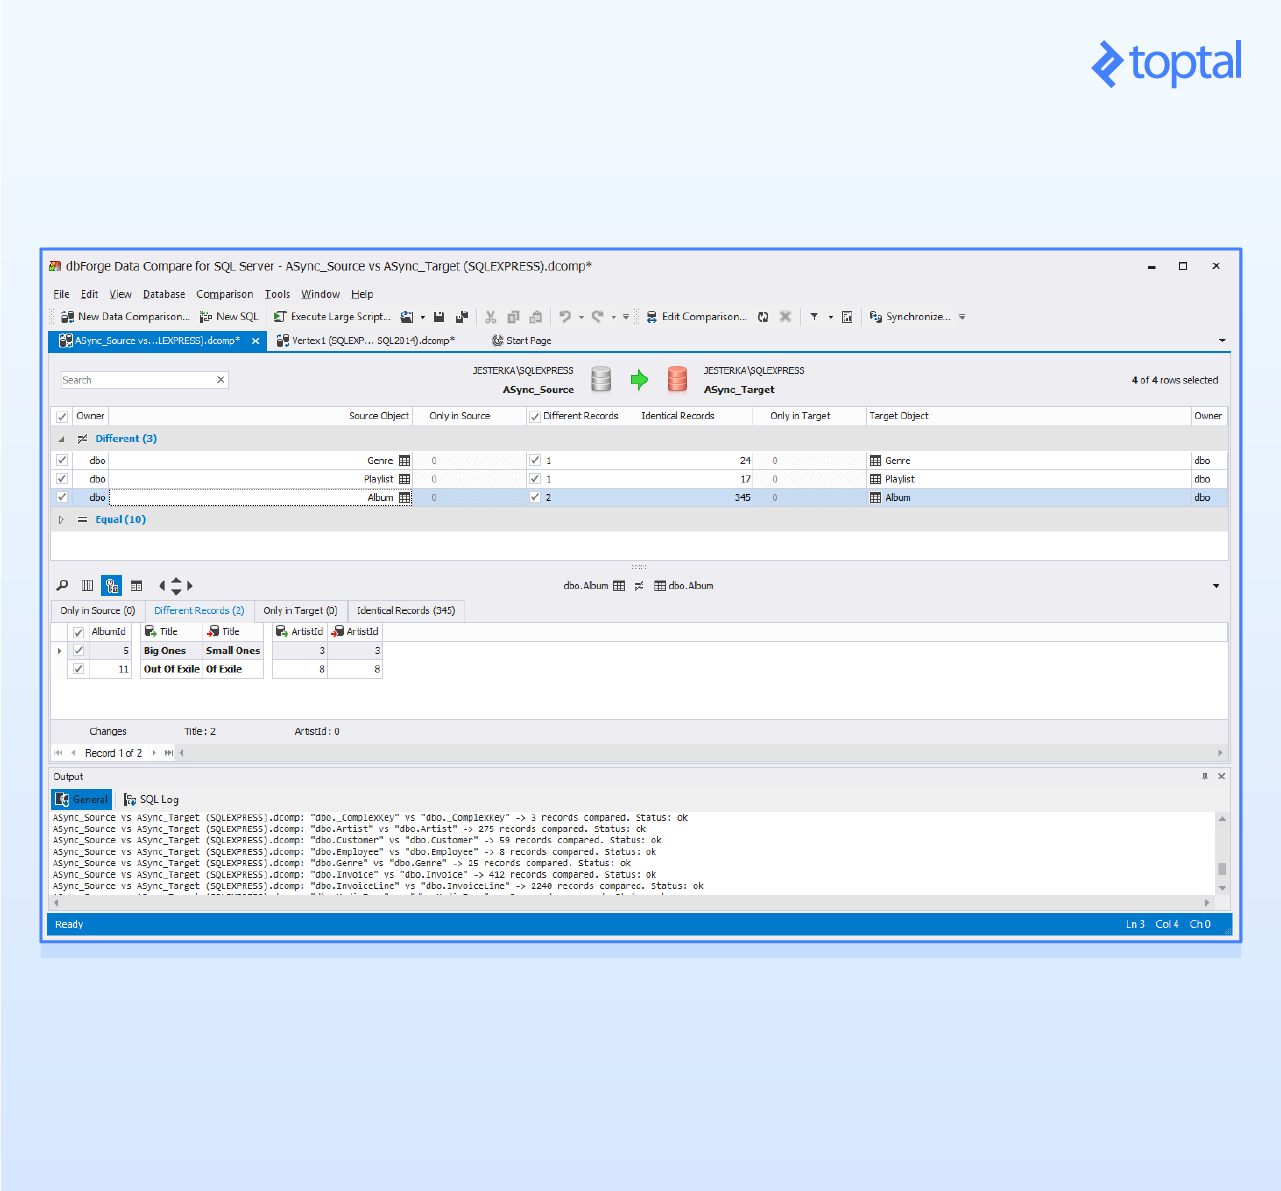
Task: Refresh the comparison results
Action: click(763, 316)
